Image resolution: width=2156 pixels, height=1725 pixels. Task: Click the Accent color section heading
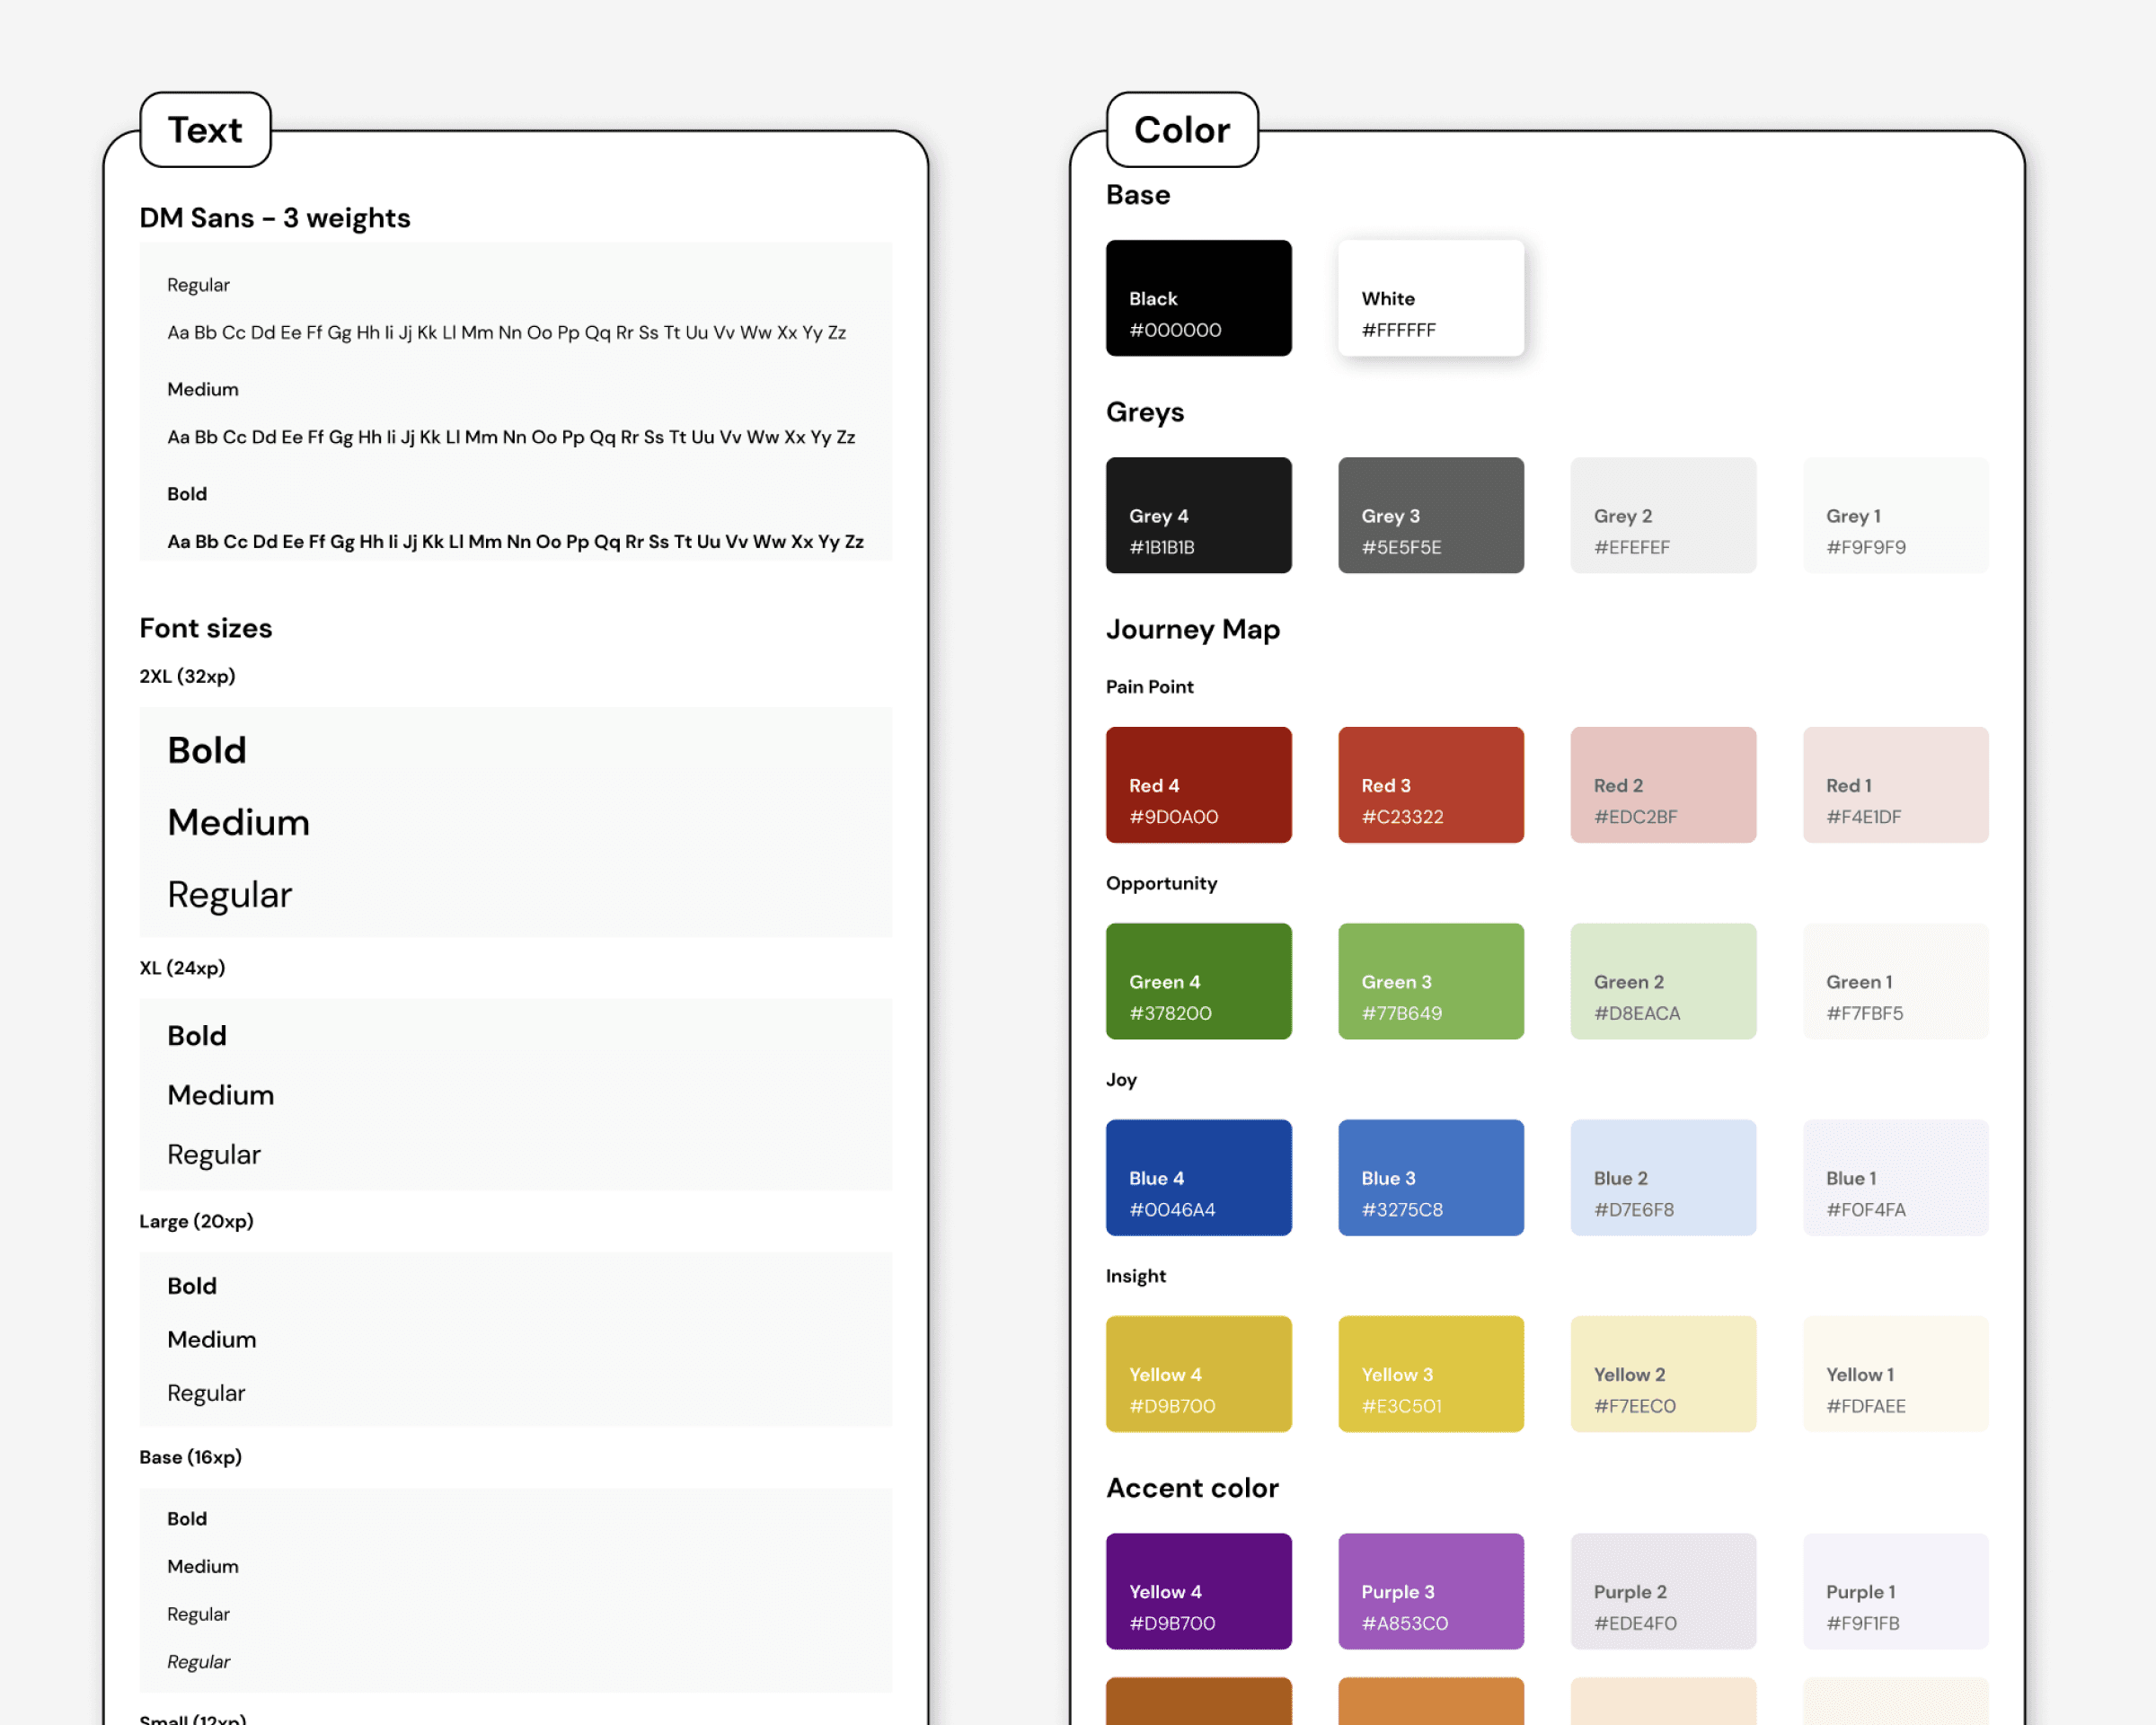1193,1488
